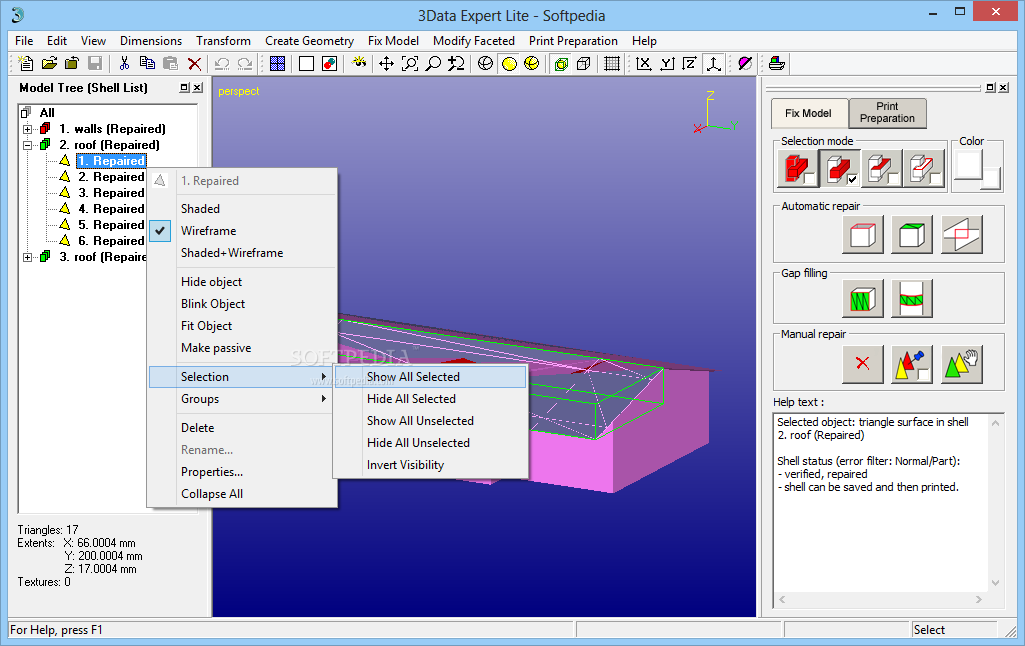Click the small secondary color swatch

[991, 179]
